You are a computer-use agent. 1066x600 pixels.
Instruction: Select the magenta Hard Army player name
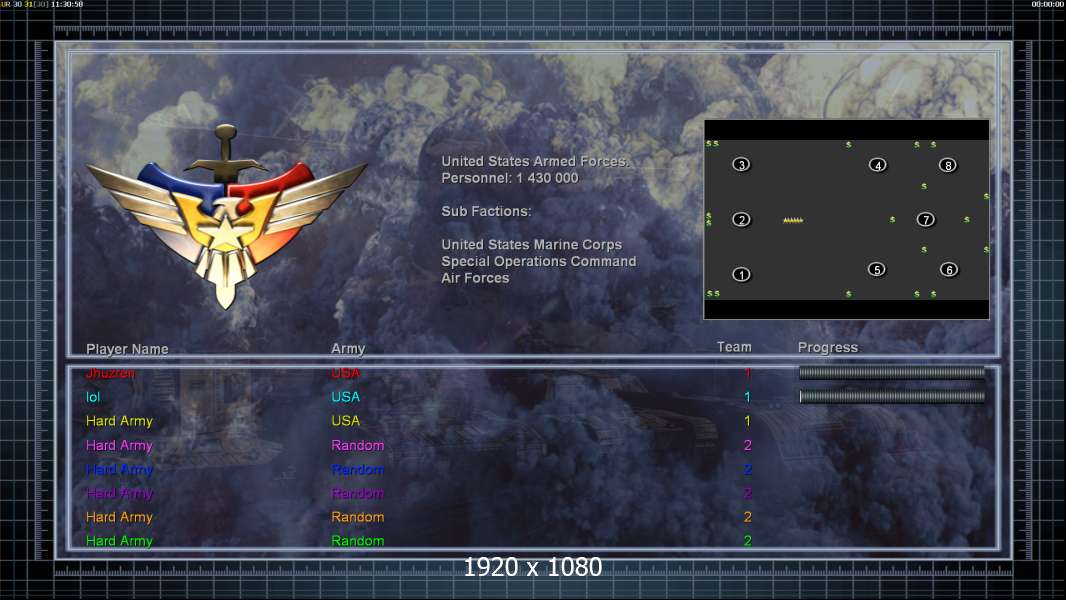click(119, 446)
